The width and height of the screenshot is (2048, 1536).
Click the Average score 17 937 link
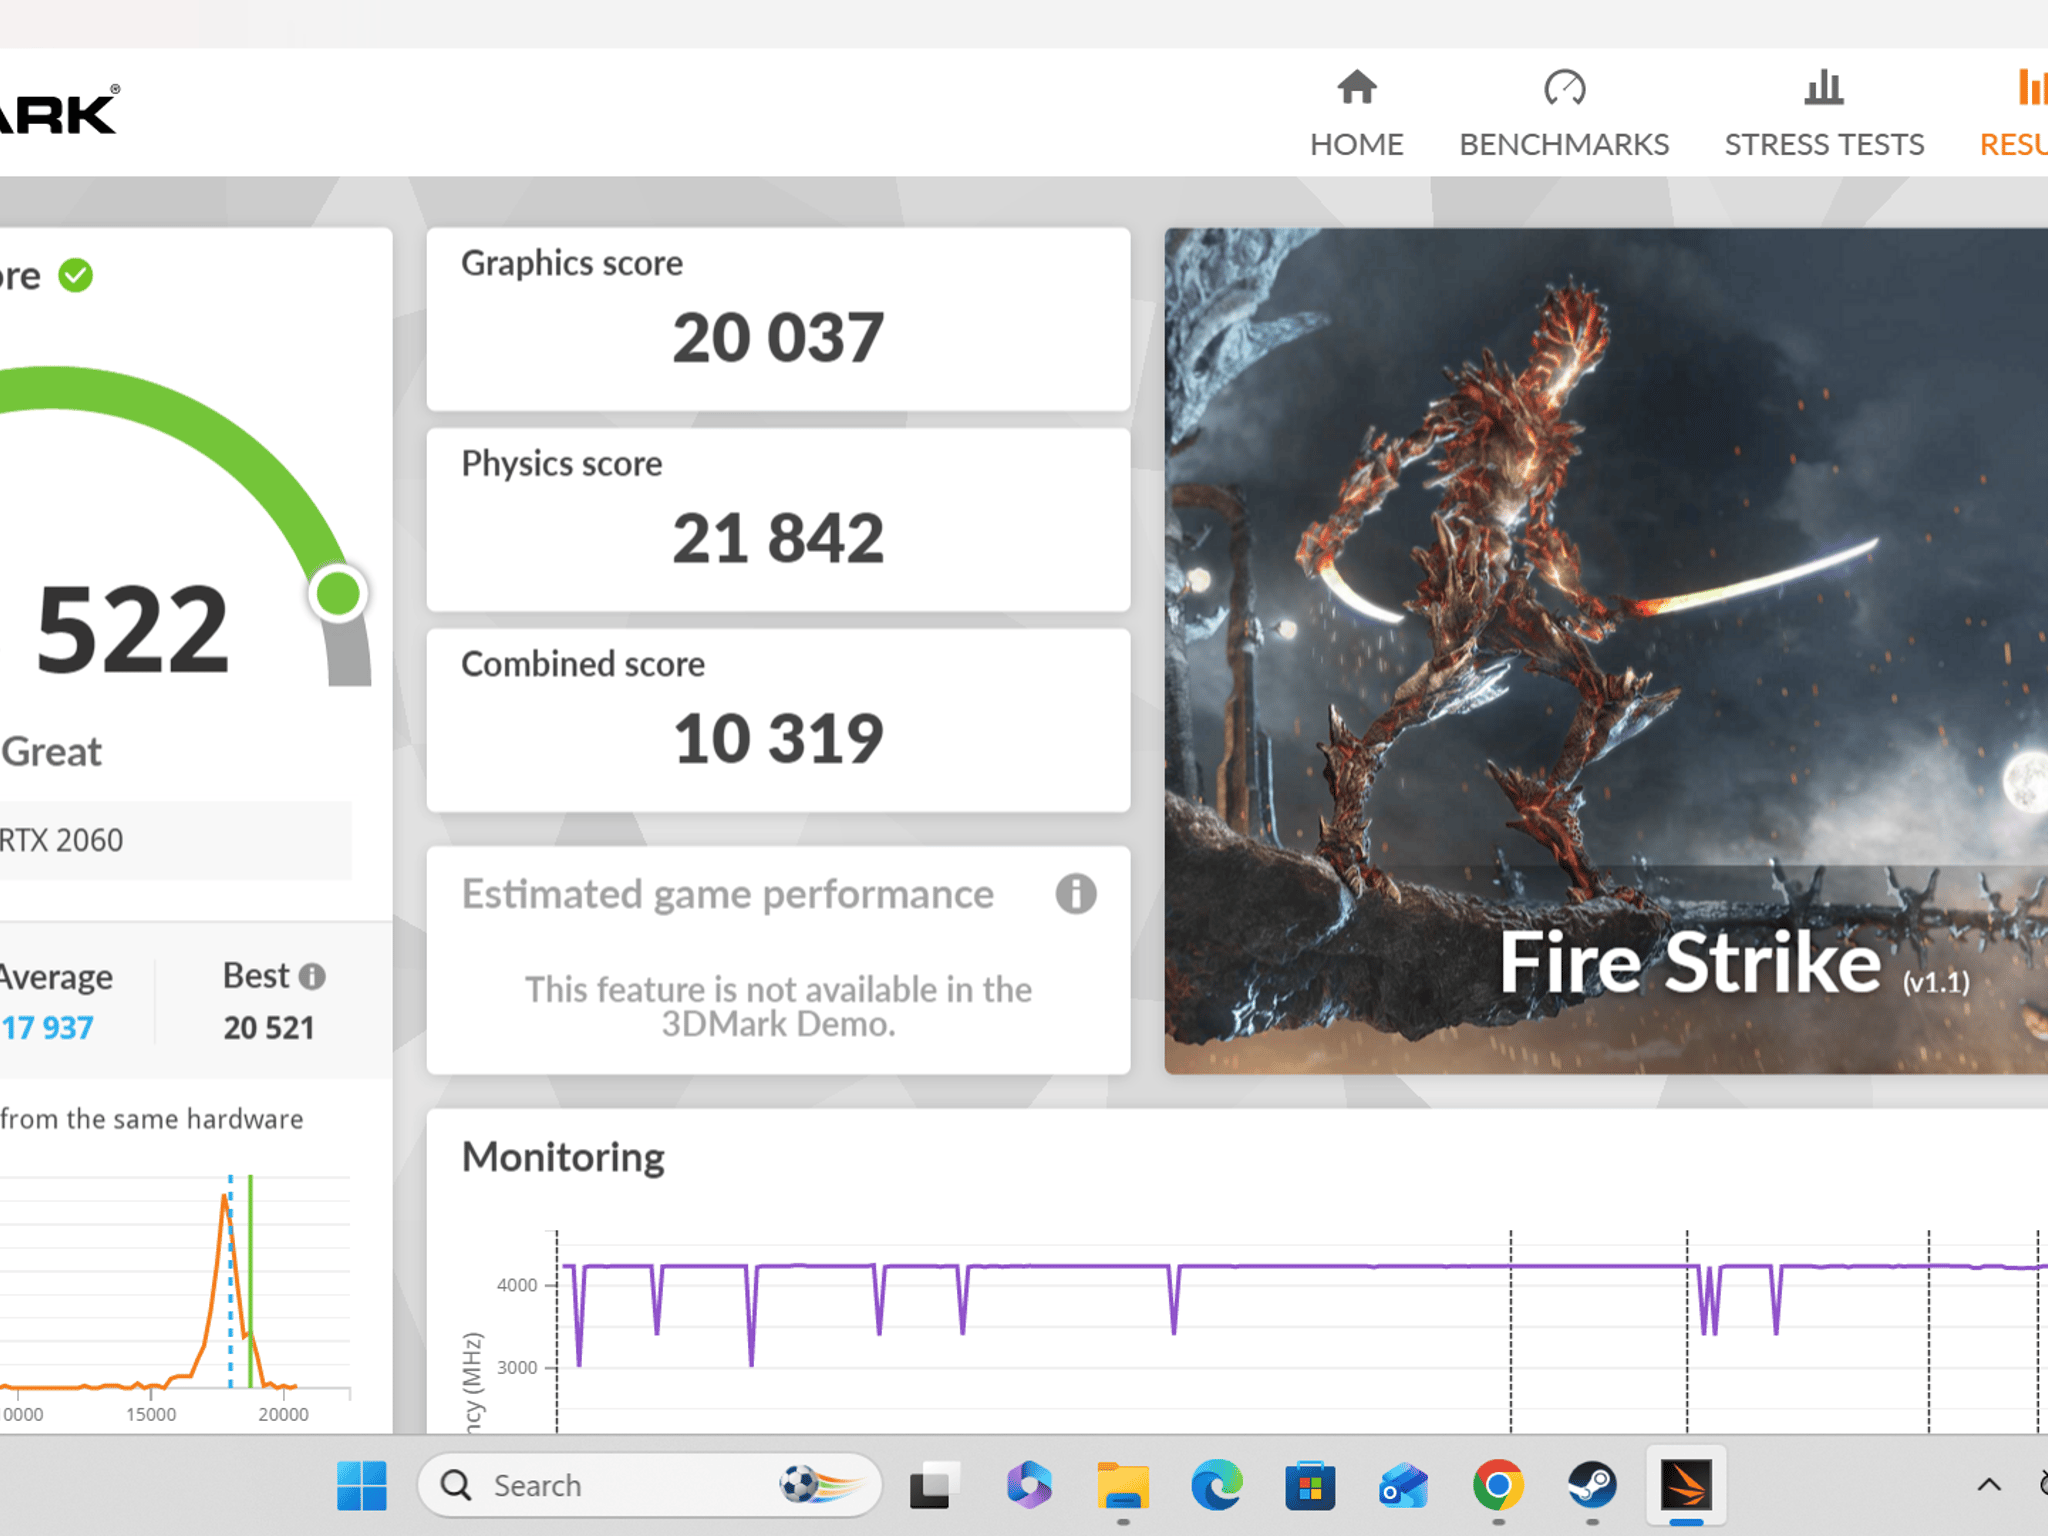47,1027
